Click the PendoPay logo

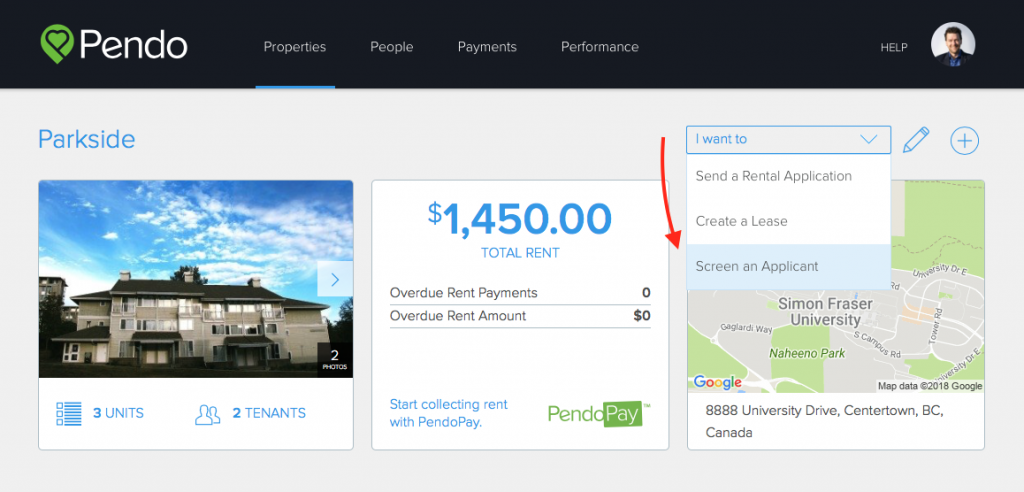(599, 414)
